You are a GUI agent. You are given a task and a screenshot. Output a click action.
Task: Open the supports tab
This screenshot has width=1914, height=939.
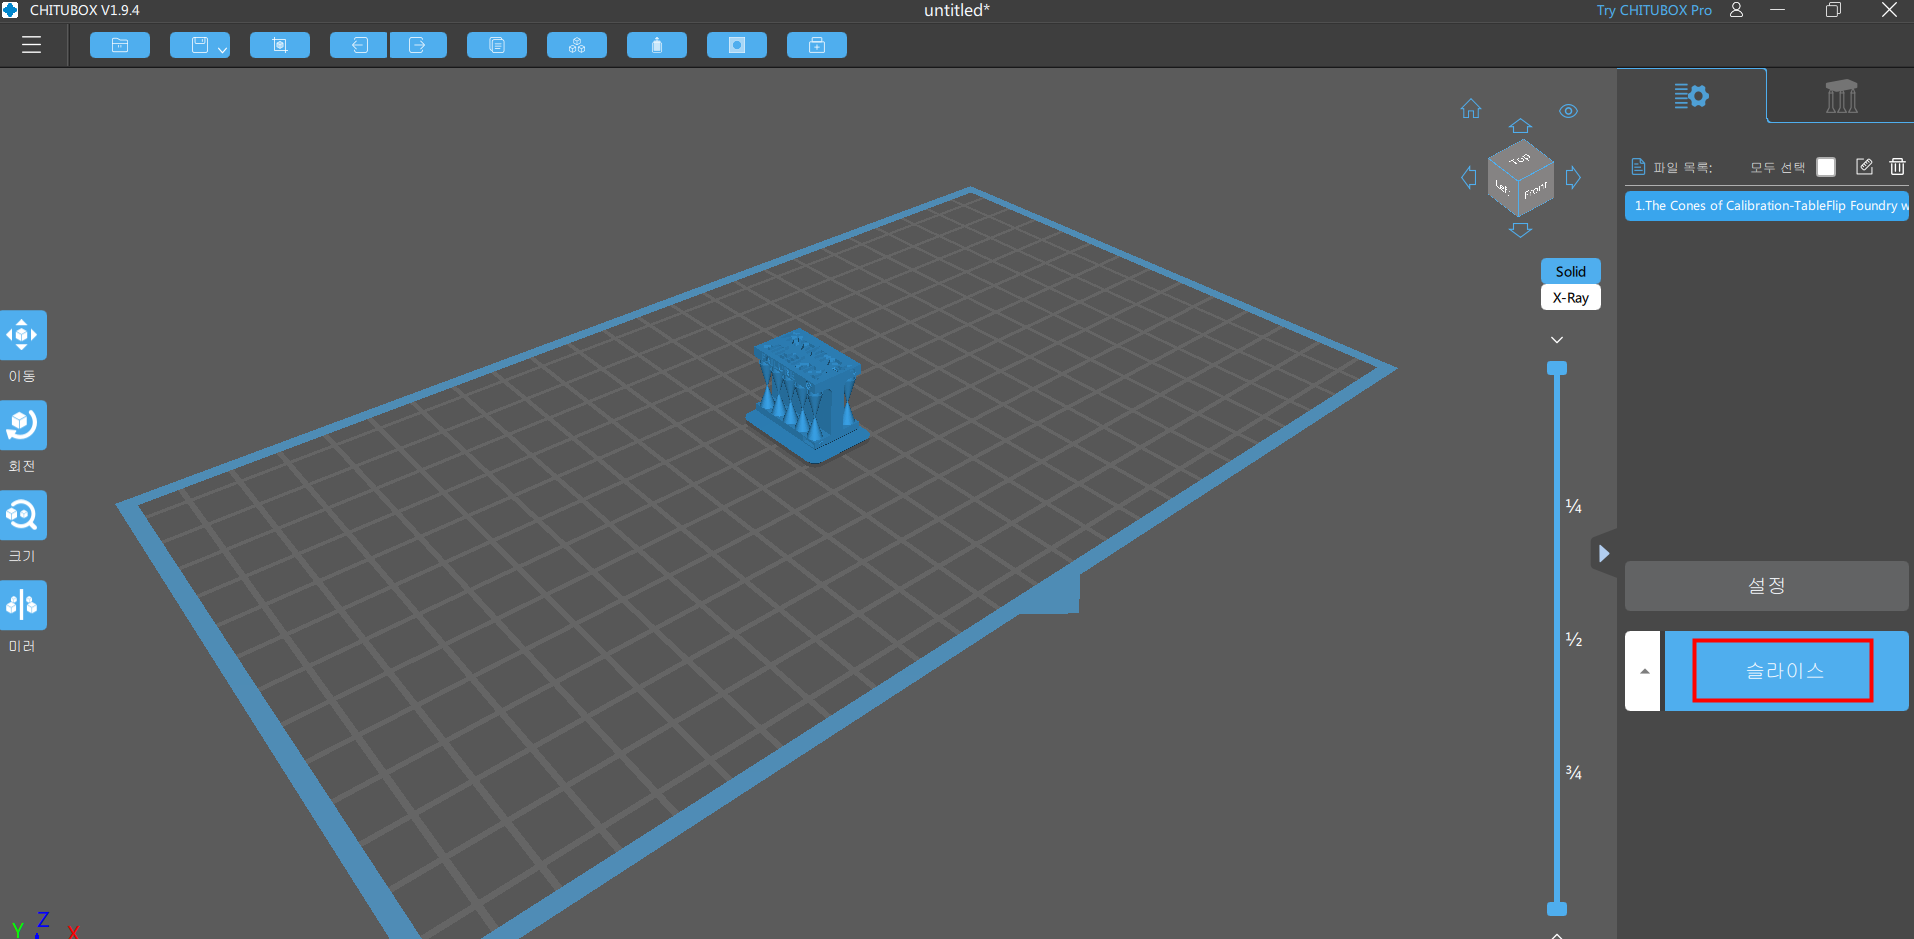point(1841,96)
